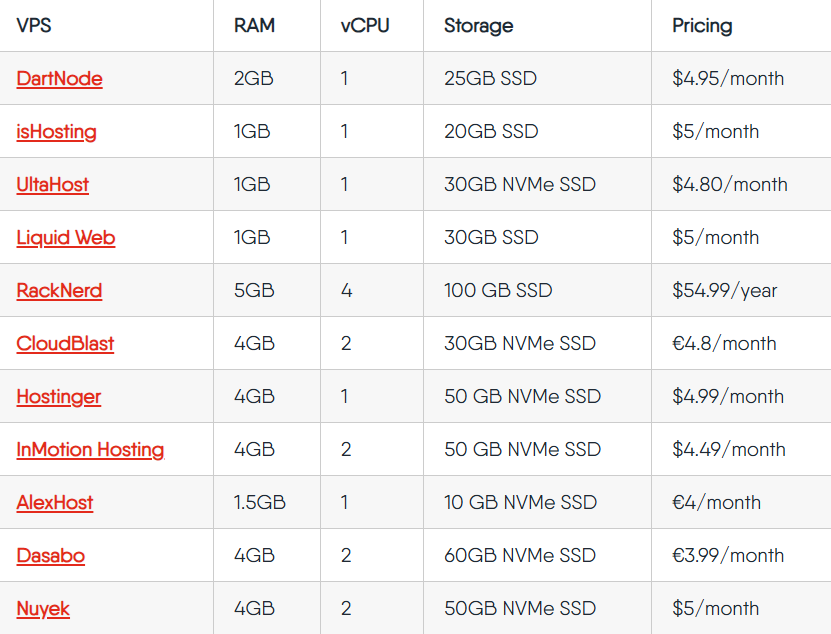Click the 2GB RAM cell for DartNode

(254, 78)
